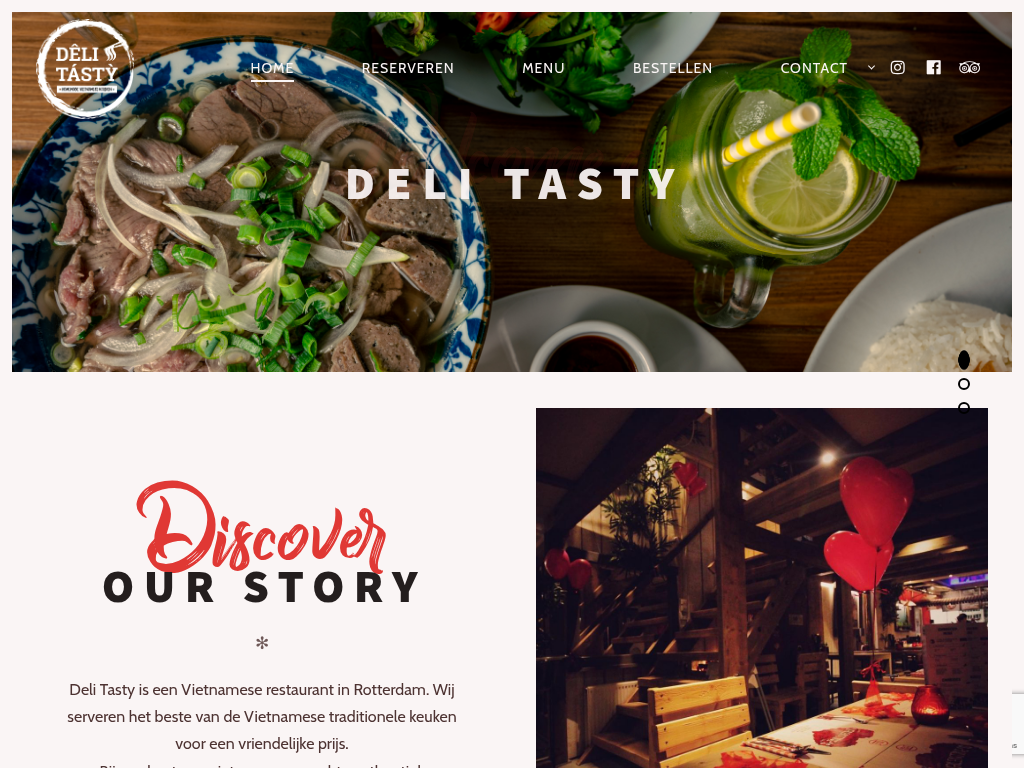Viewport: 1024px width, 768px height.
Task: Open the restaurant interior photo with heart balloons
Action: click(761, 588)
